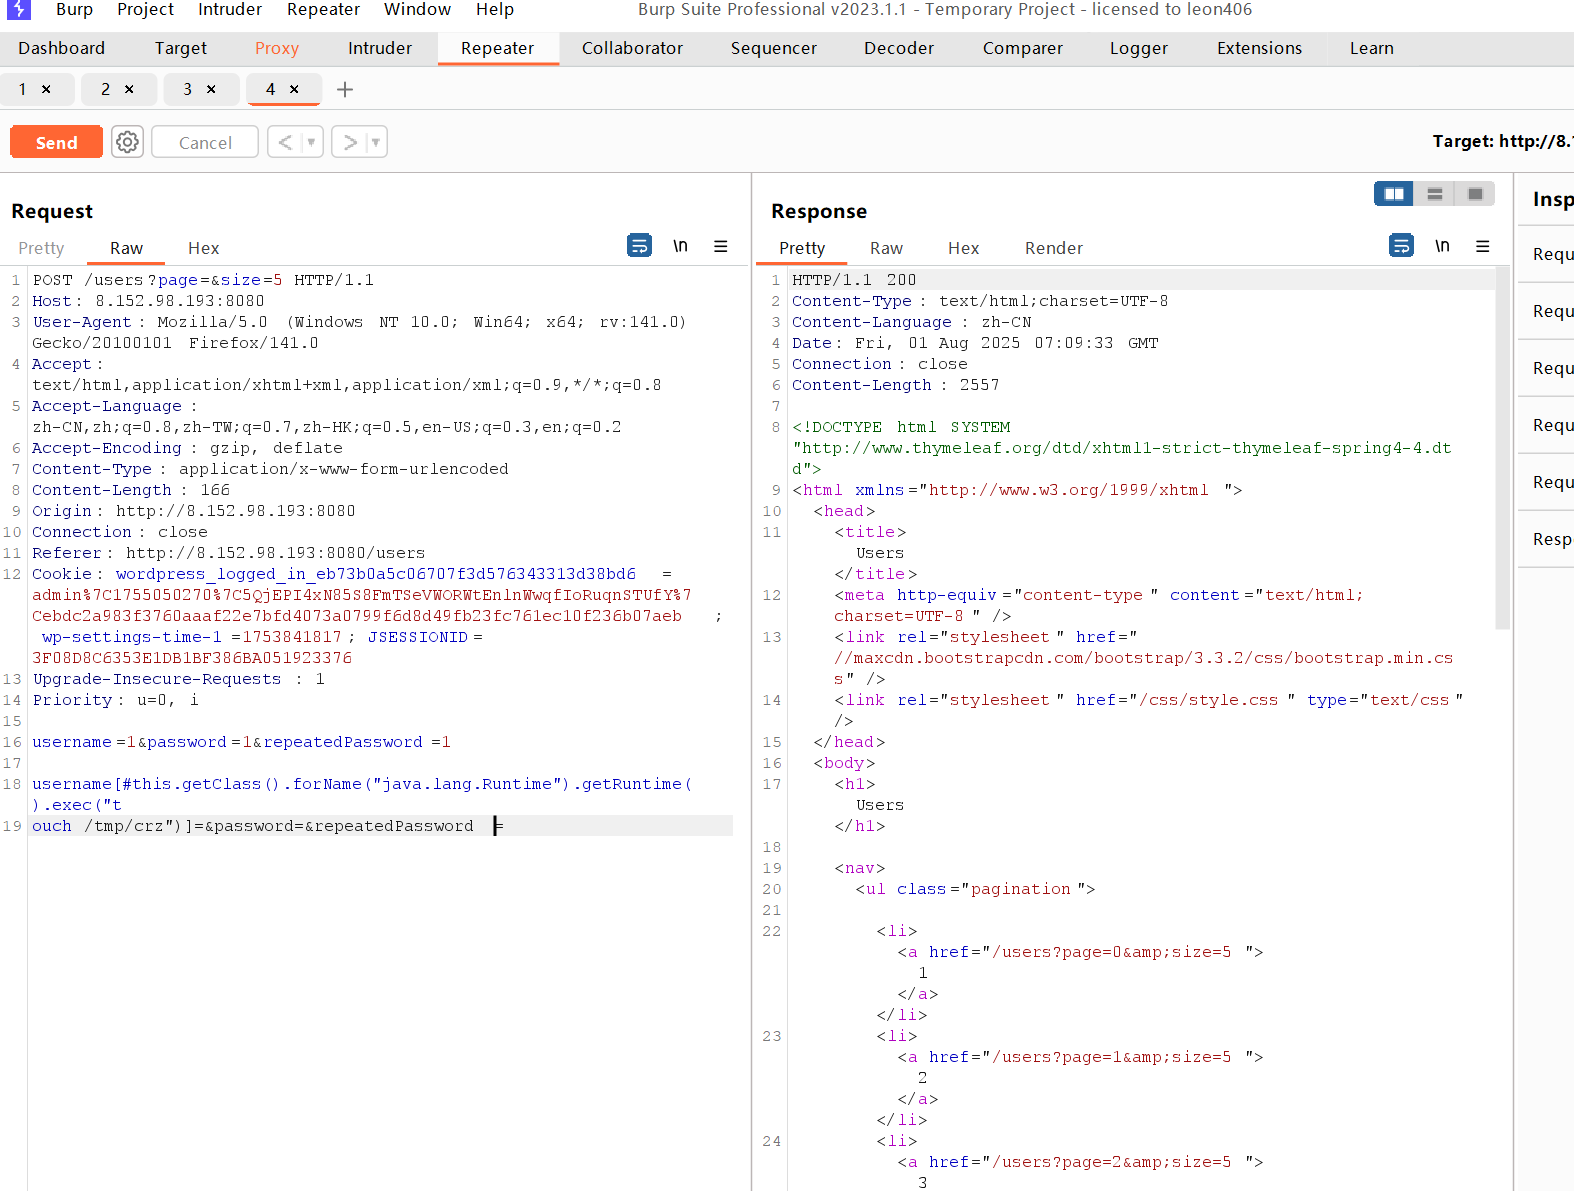
Task: Click the Target address label
Action: tap(1502, 141)
